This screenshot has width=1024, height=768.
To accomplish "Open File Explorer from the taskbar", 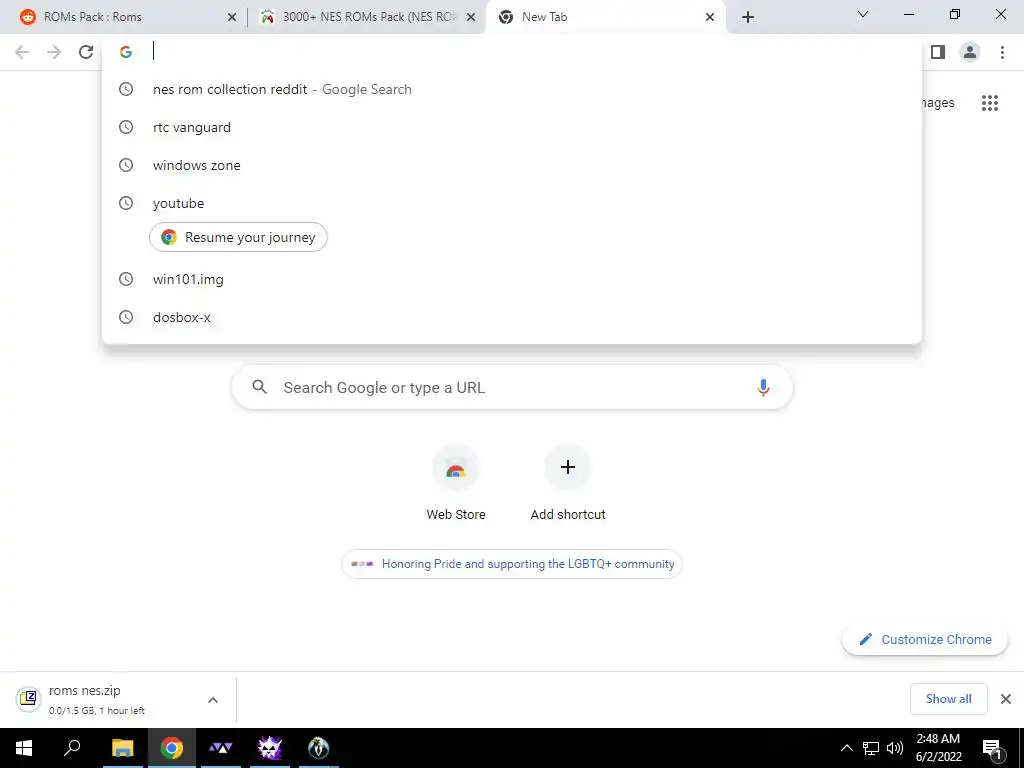I will point(122,748).
